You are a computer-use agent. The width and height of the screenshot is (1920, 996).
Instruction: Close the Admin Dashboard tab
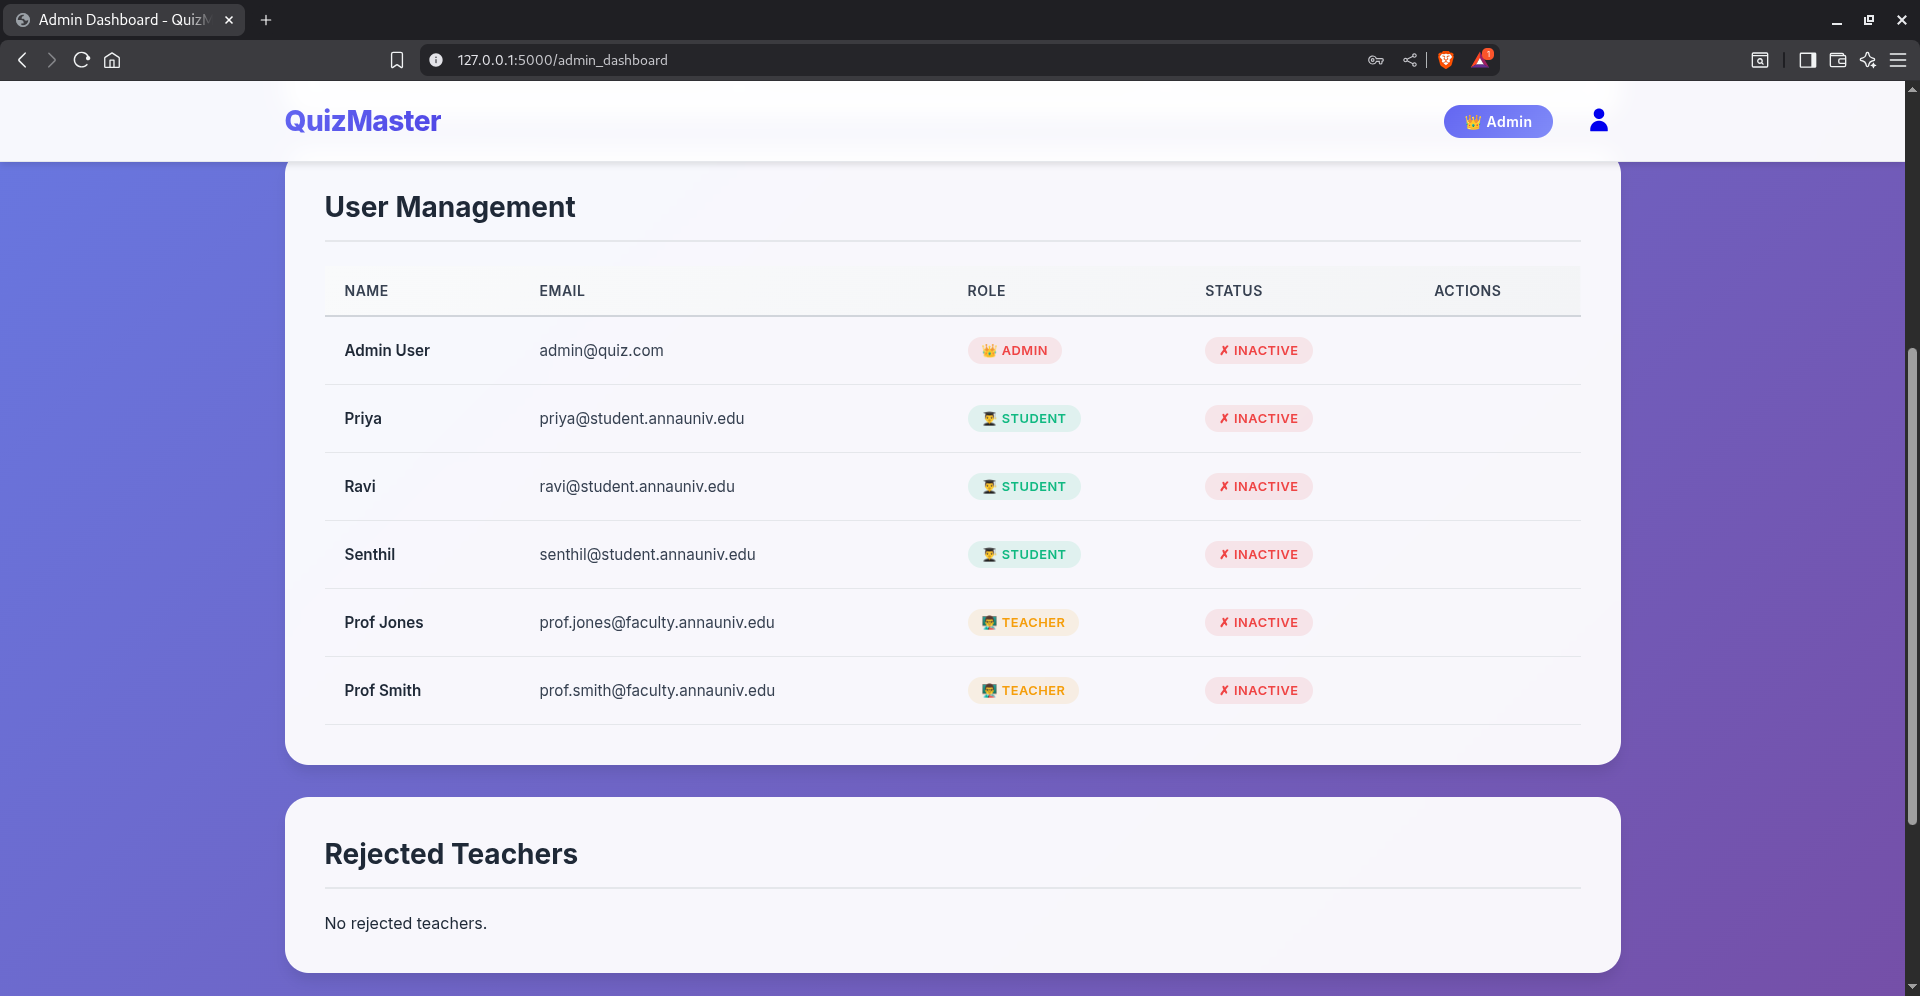[229, 20]
